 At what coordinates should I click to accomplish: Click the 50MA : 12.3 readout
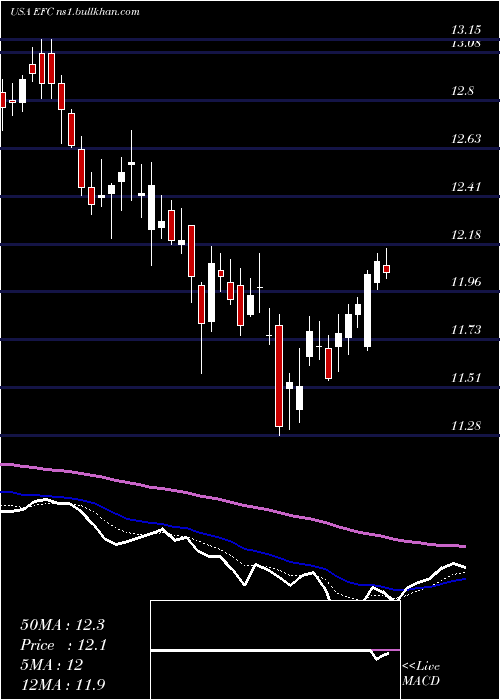tap(62, 625)
